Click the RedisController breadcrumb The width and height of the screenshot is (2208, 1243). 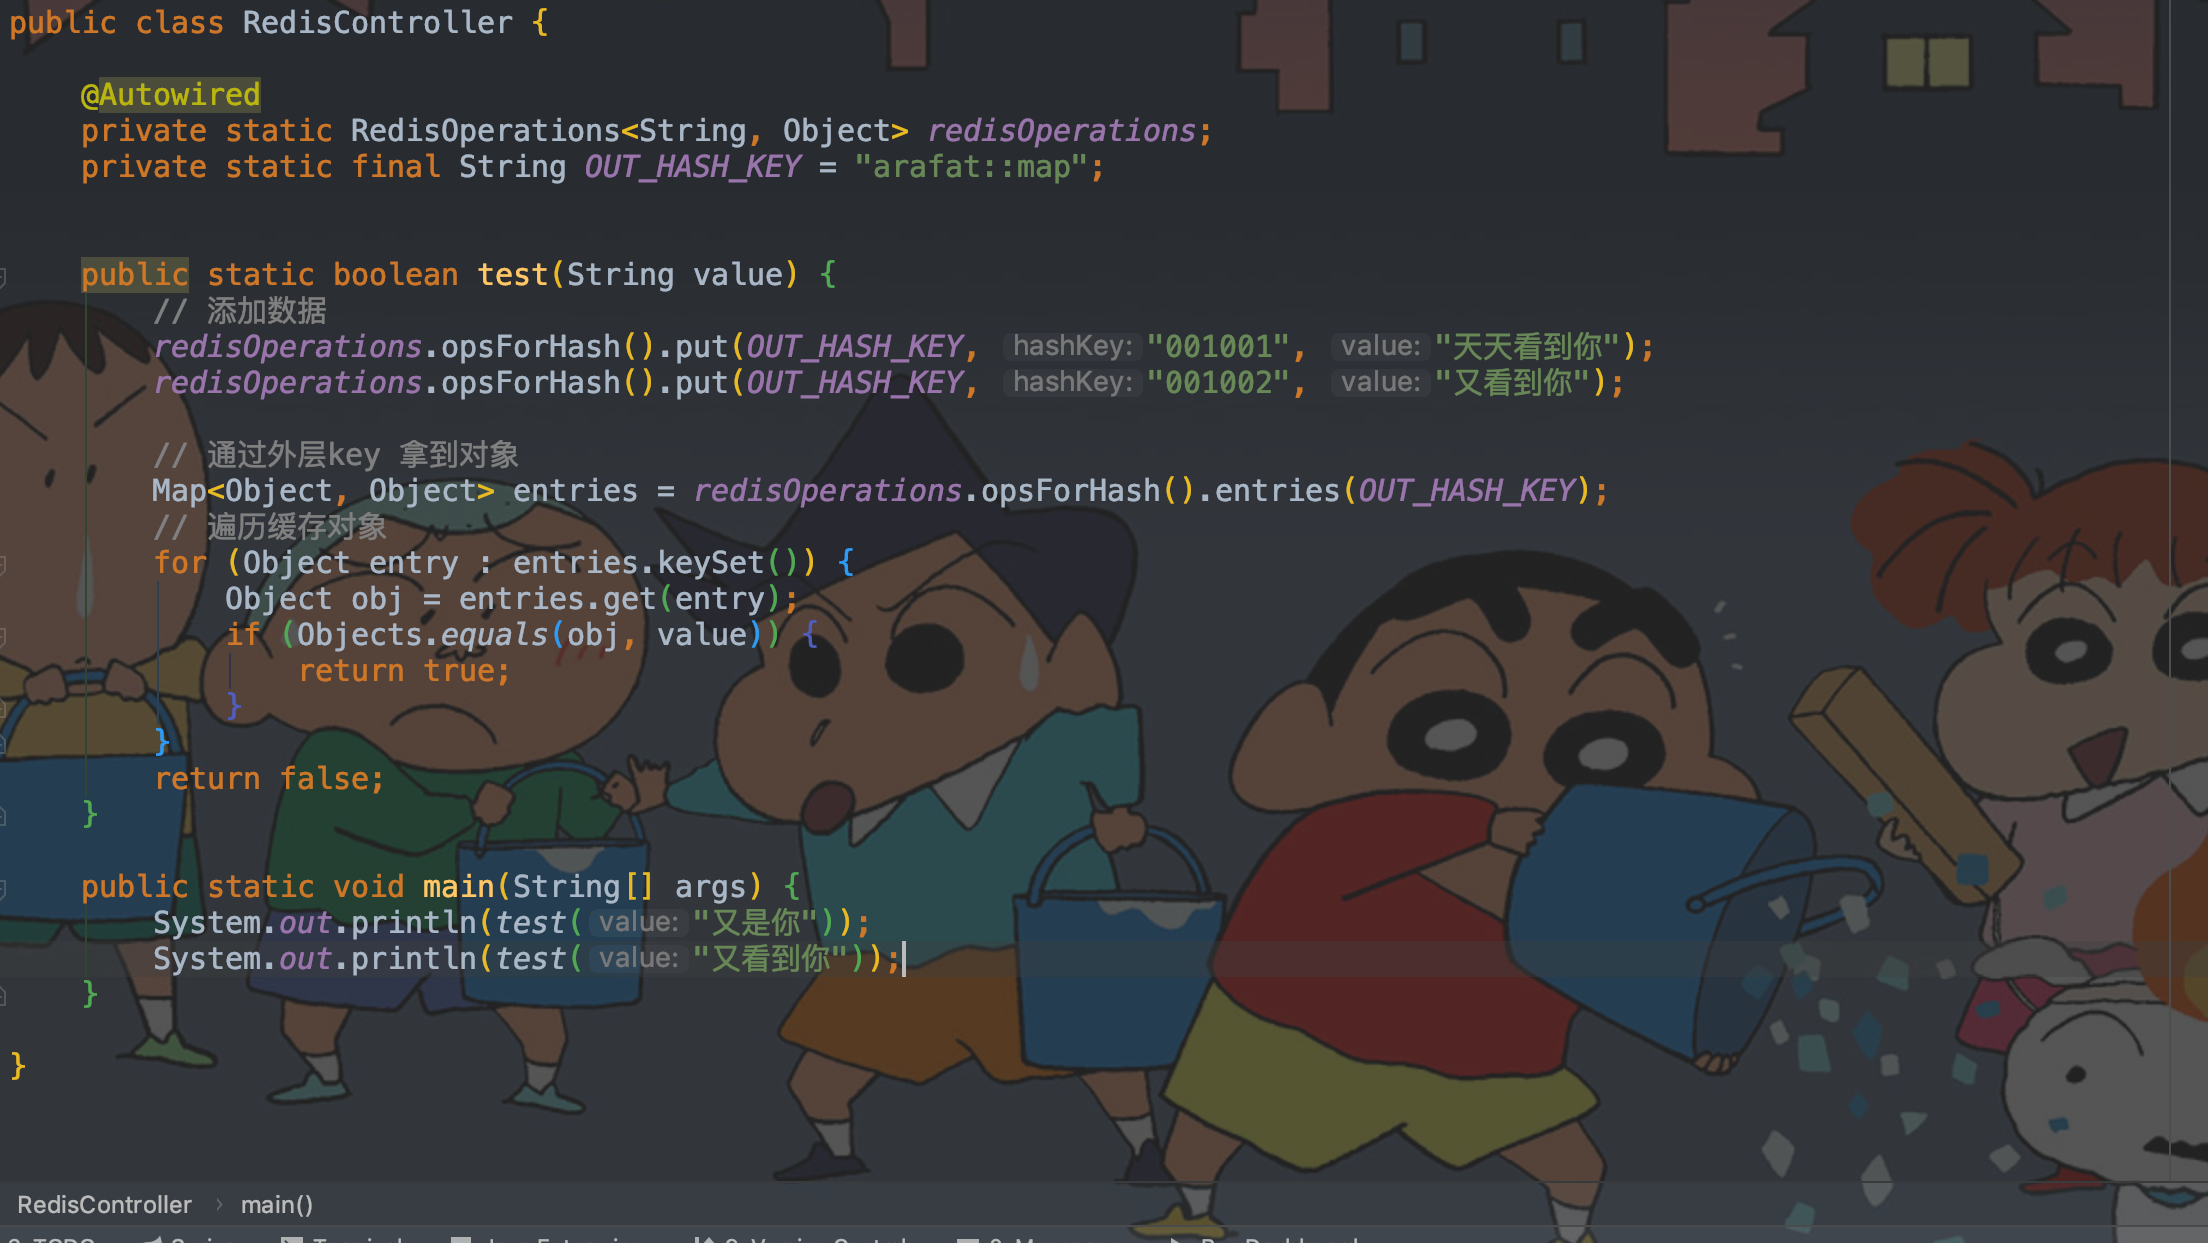point(104,1204)
